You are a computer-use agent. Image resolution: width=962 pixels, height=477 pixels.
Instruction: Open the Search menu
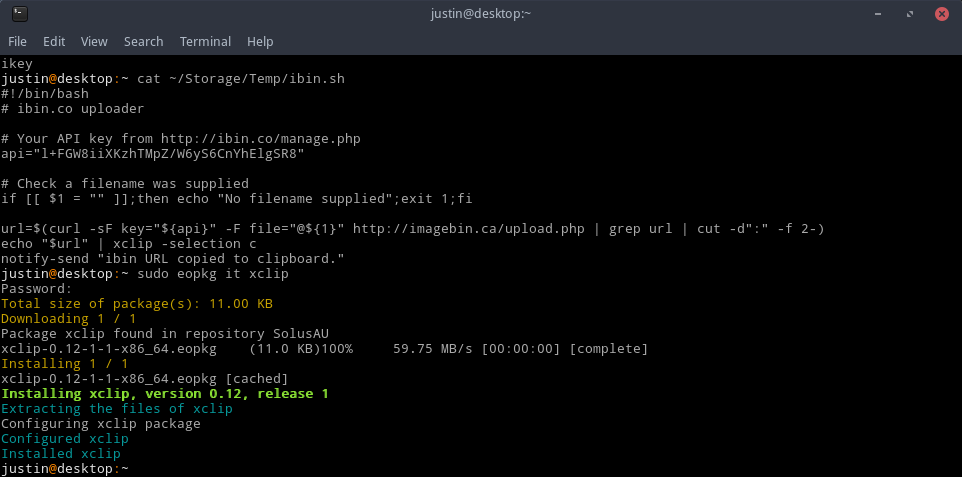tap(144, 42)
